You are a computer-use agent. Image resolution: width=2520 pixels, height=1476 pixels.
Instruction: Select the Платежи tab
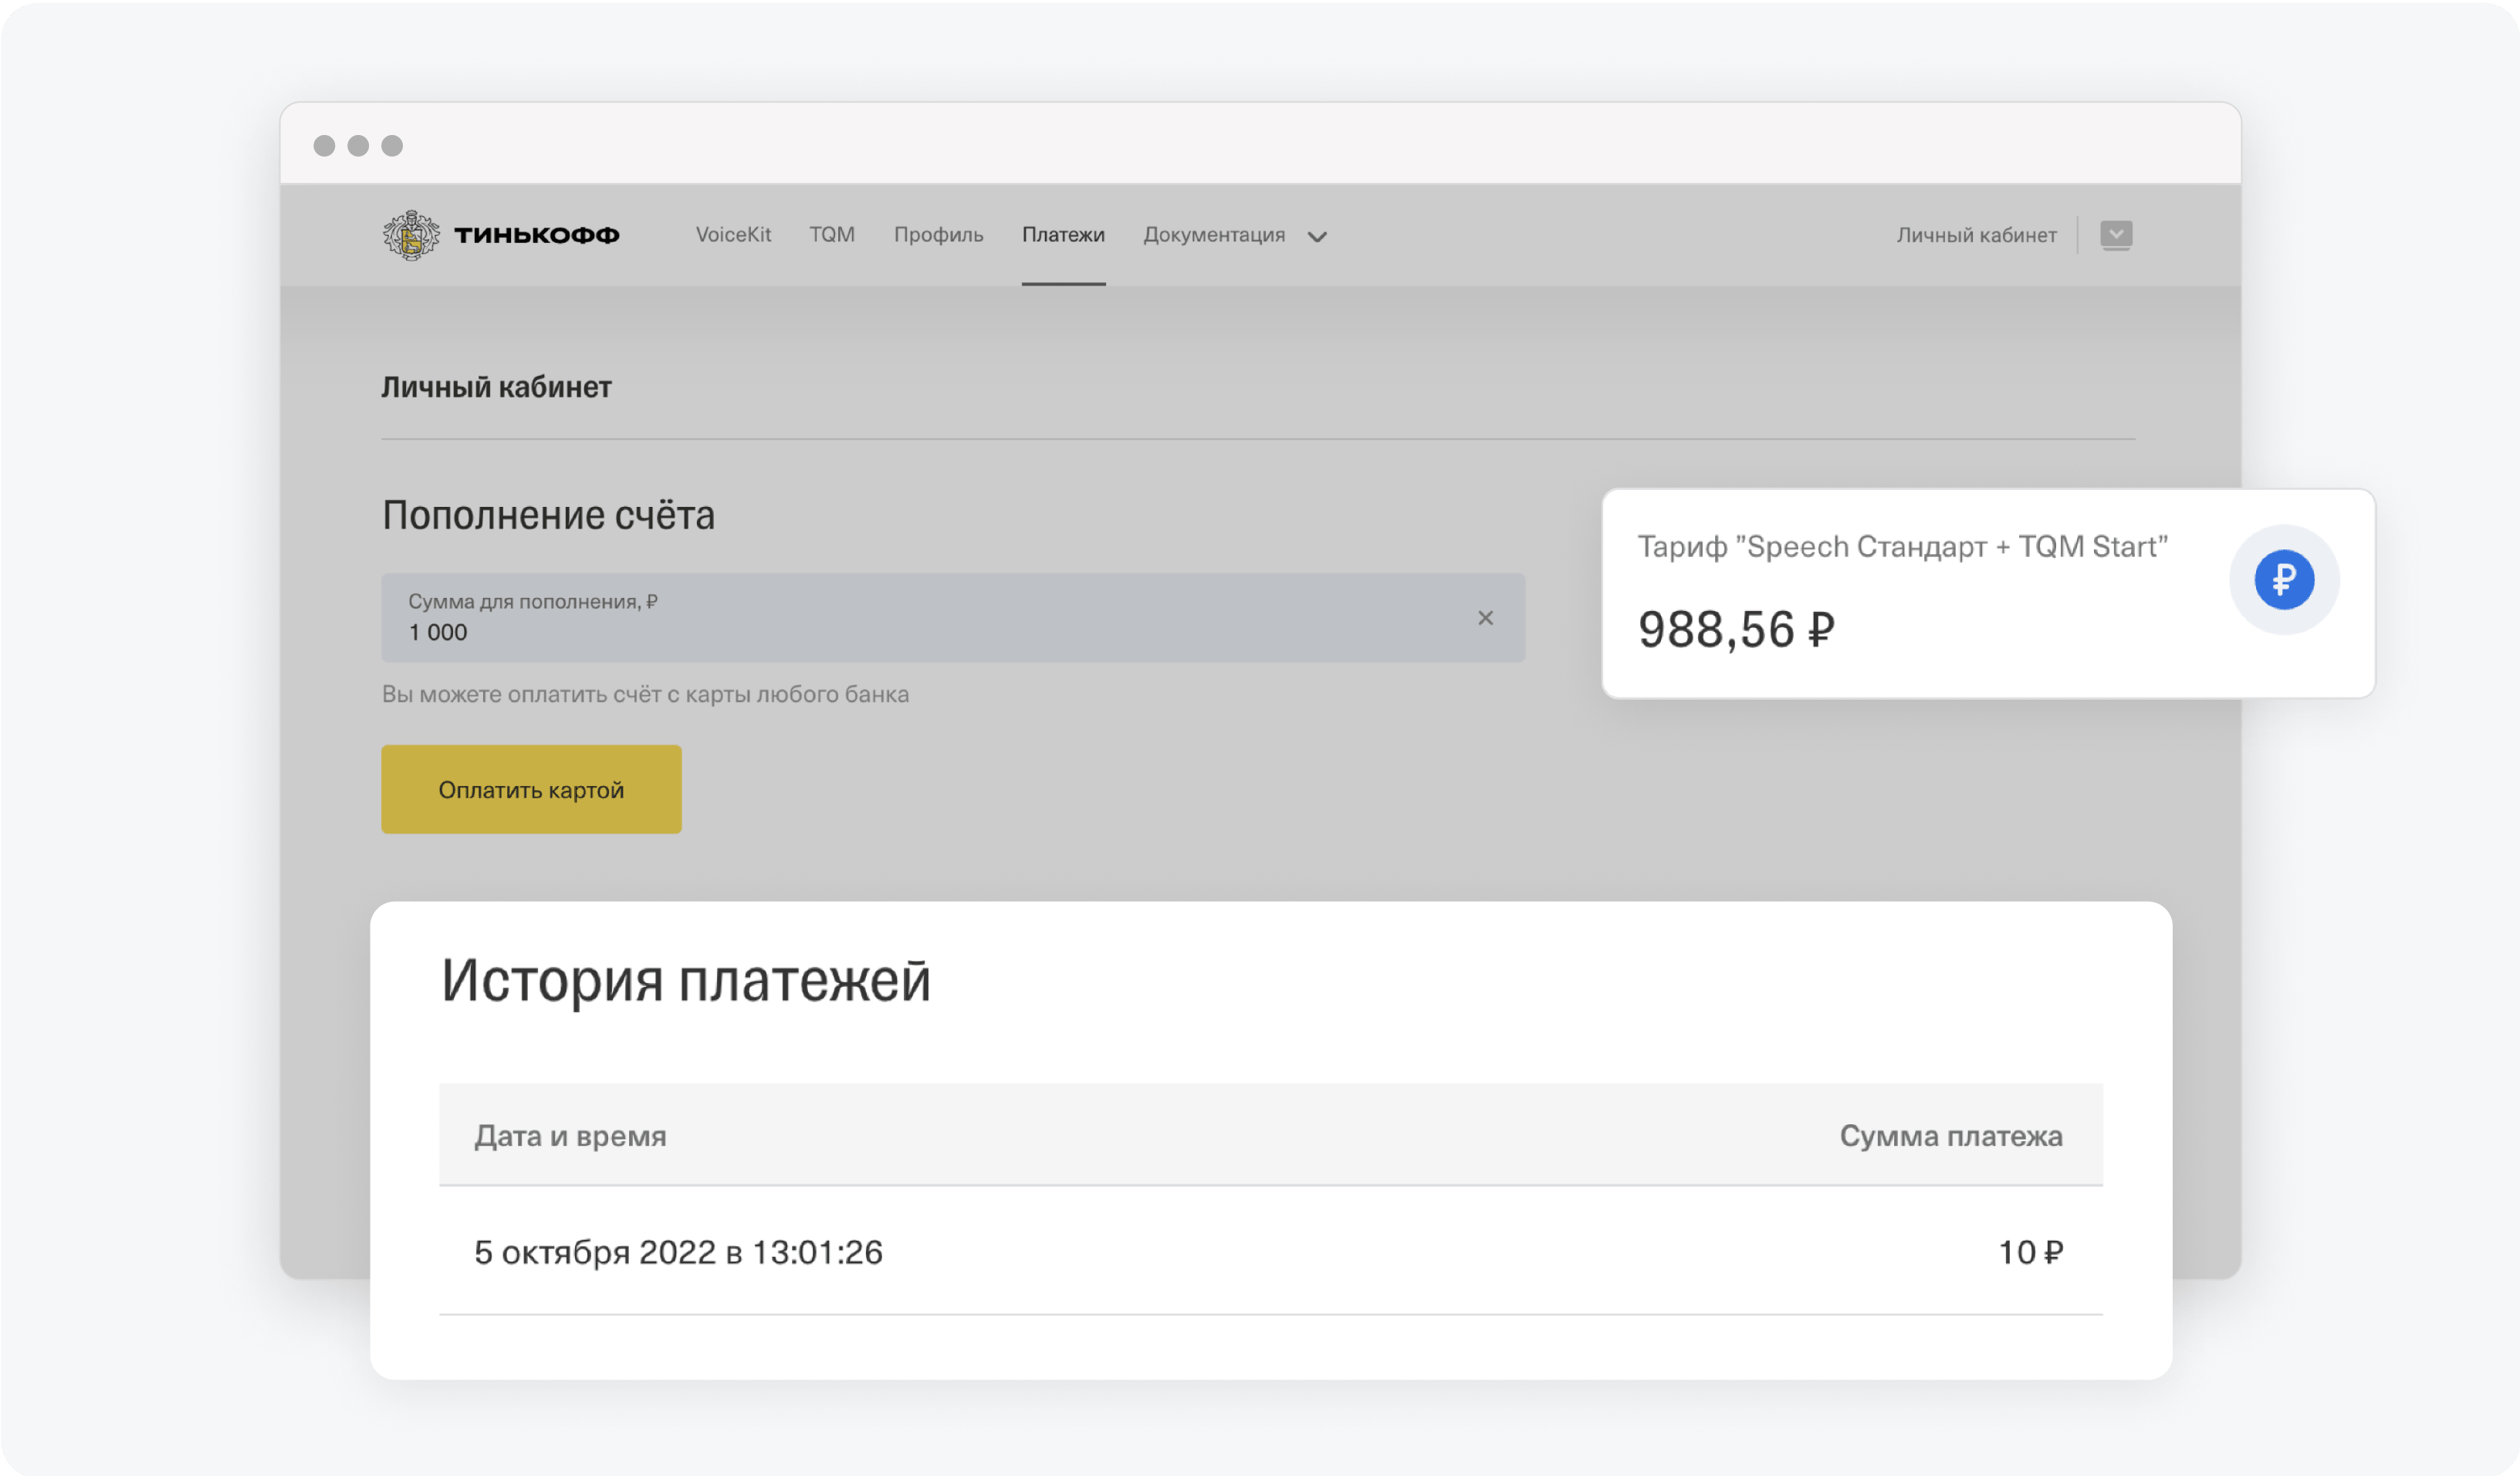pos(1063,234)
